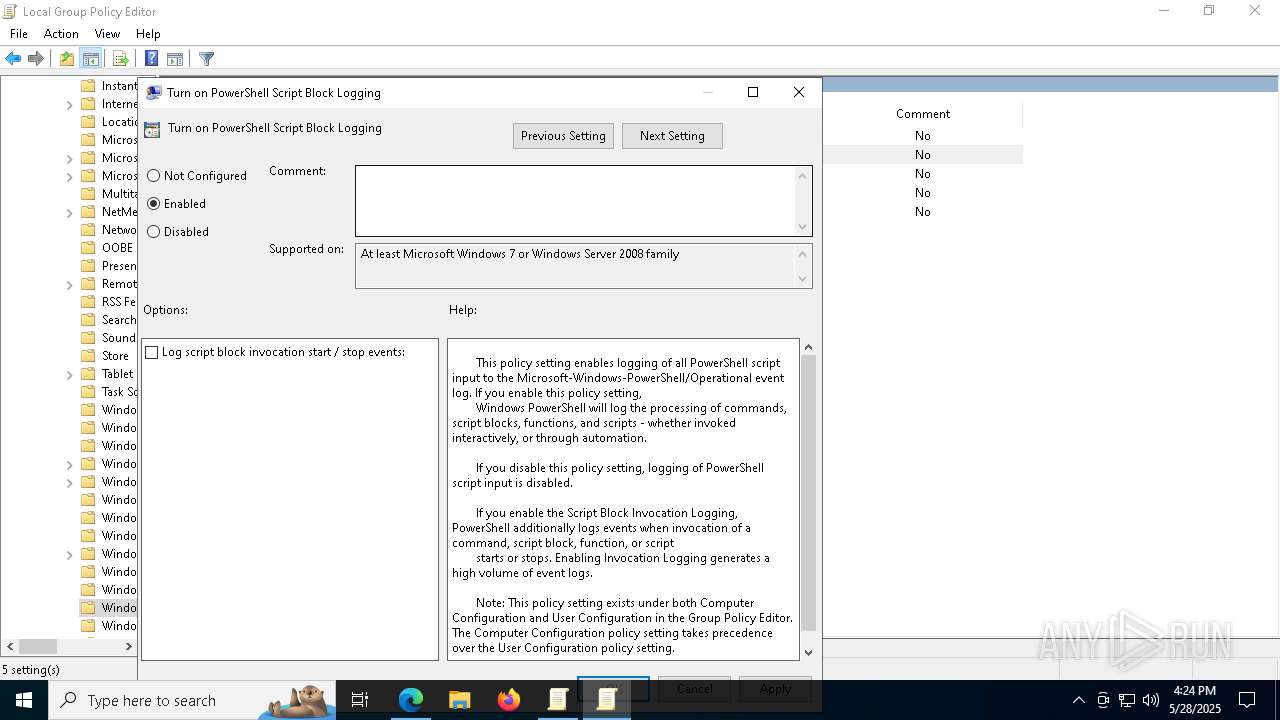The height and width of the screenshot is (720, 1280).
Task: Click the OOBE folder icon
Action: (88, 248)
